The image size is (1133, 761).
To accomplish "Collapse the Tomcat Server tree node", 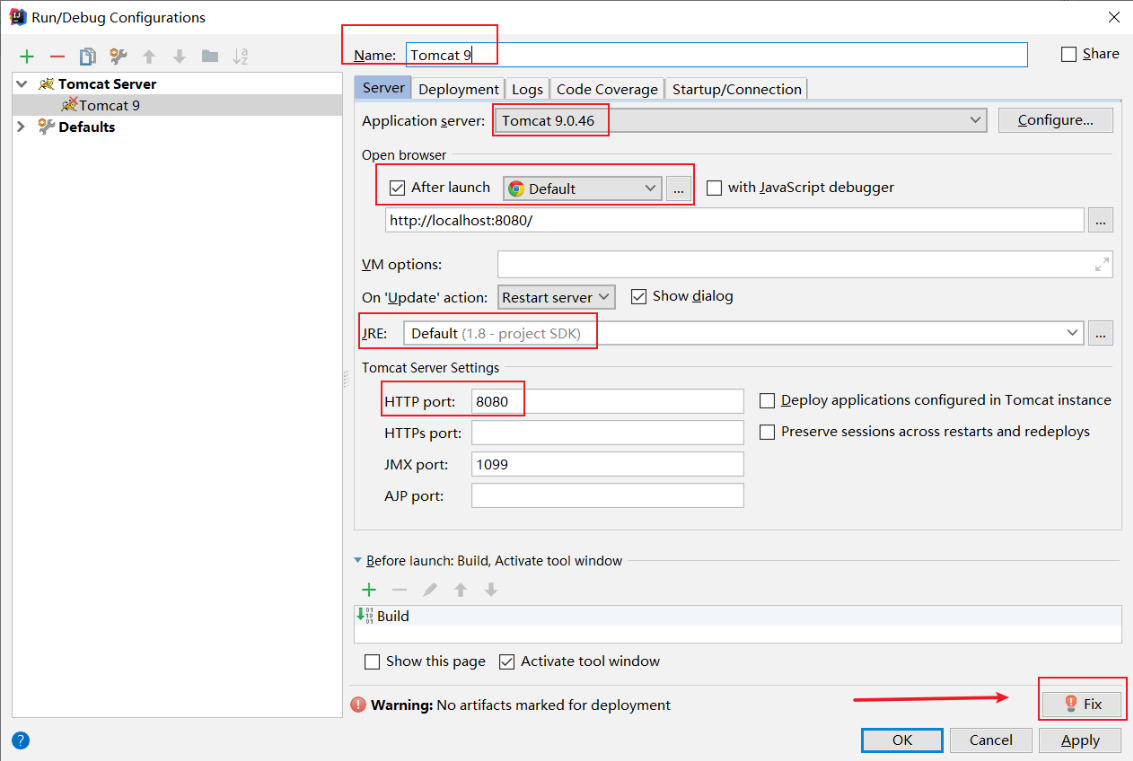I will click(22, 84).
